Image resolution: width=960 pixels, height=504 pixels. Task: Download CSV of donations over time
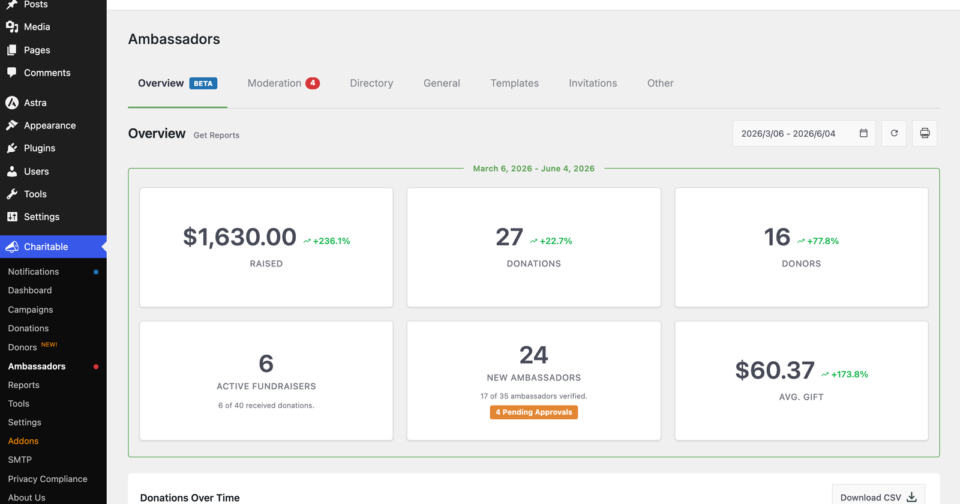[x=878, y=496]
